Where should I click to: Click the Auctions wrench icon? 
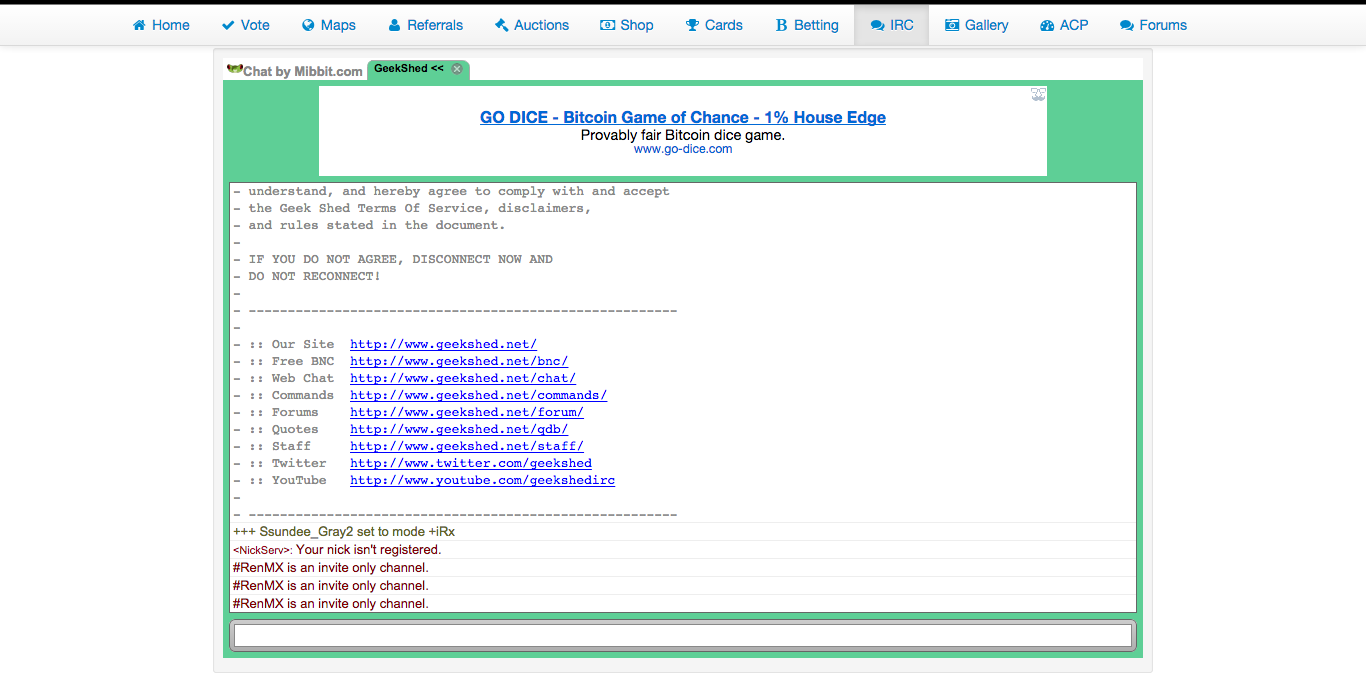498,24
